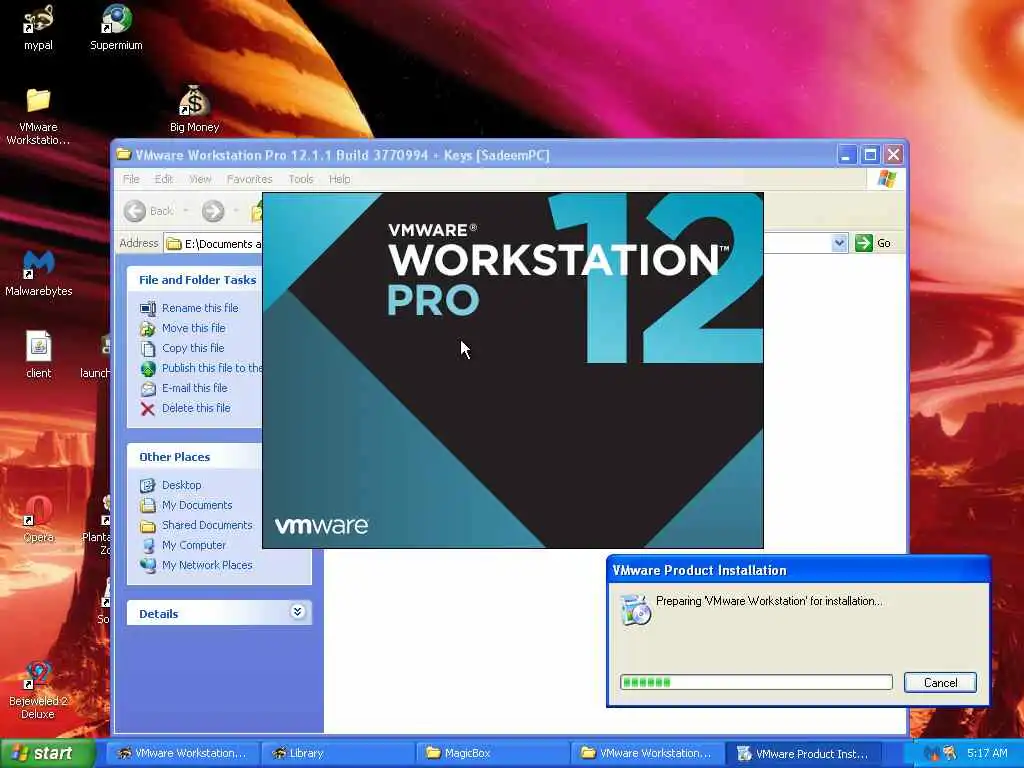Launch the Opera browser shortcut

click(x=39, y=519)
